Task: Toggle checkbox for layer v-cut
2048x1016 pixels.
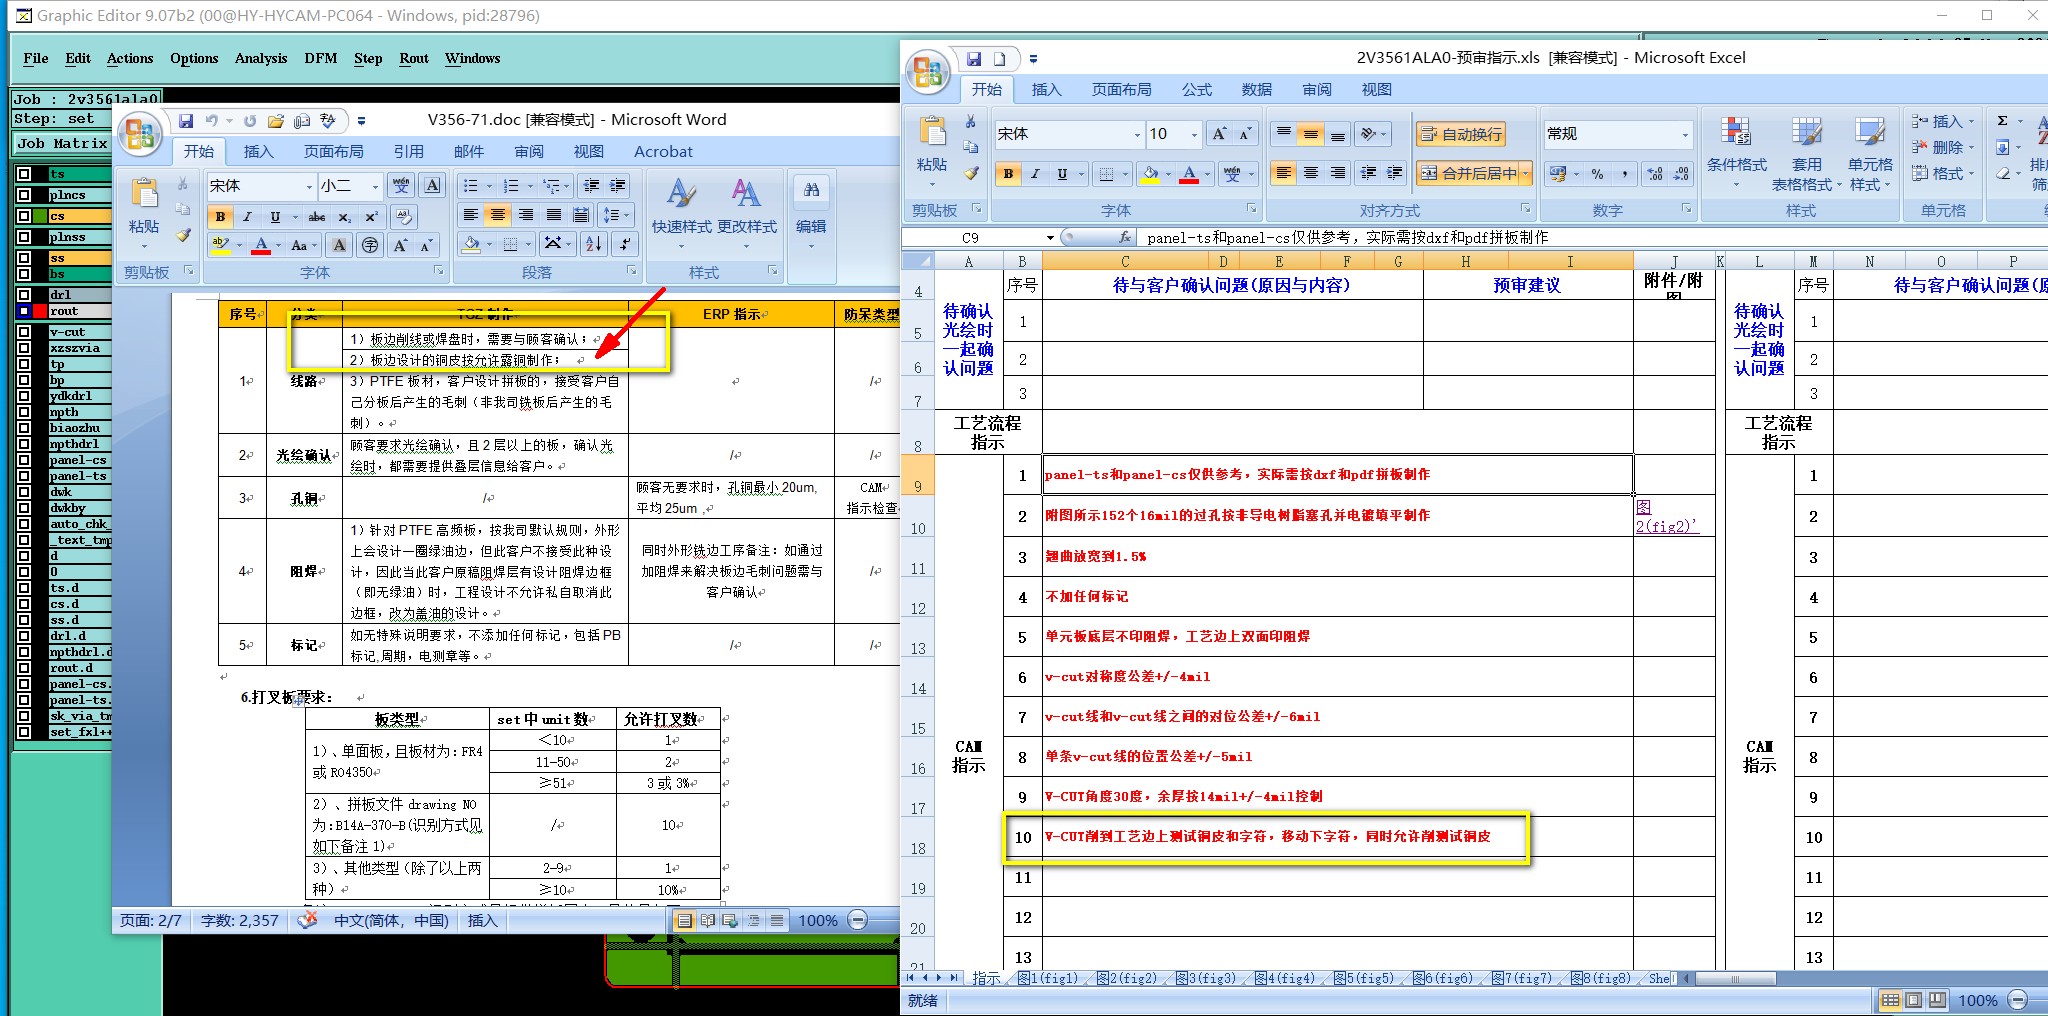Action: pos(24,332)
